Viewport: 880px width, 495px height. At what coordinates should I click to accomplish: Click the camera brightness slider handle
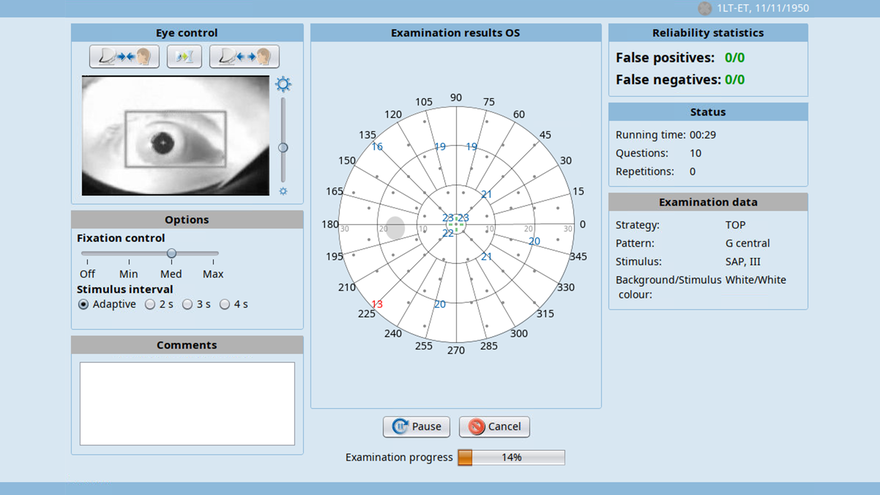tap(283, 148)
